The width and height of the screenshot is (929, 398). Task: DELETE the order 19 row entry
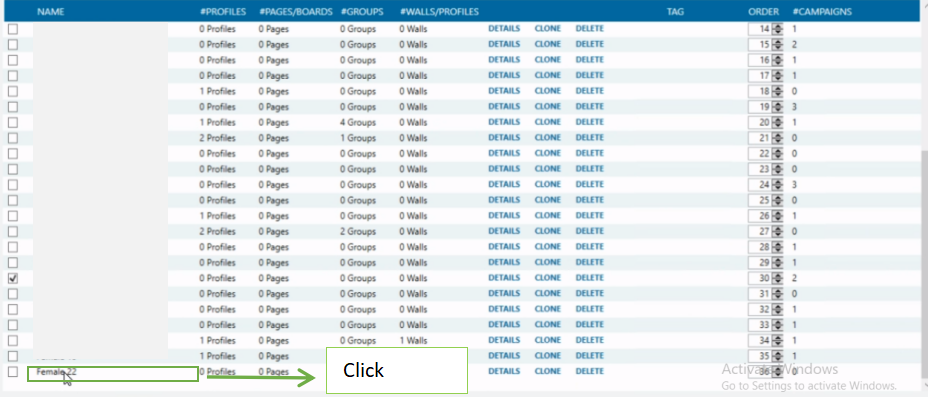[590, 107]
